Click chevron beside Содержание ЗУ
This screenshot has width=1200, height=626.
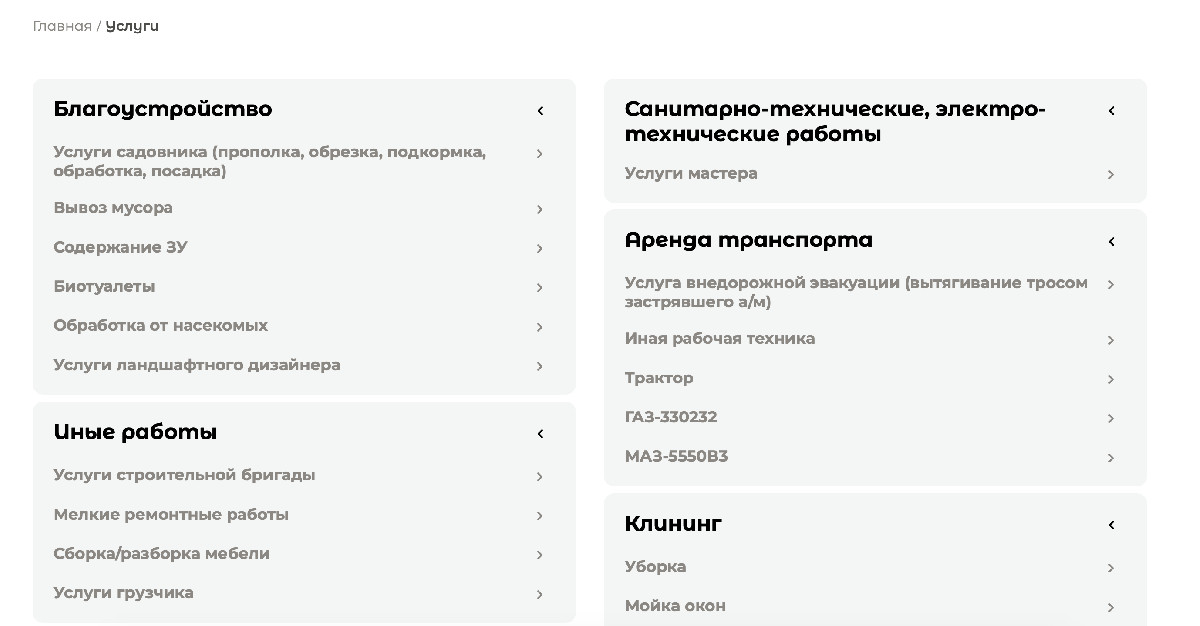pos(540,249)
